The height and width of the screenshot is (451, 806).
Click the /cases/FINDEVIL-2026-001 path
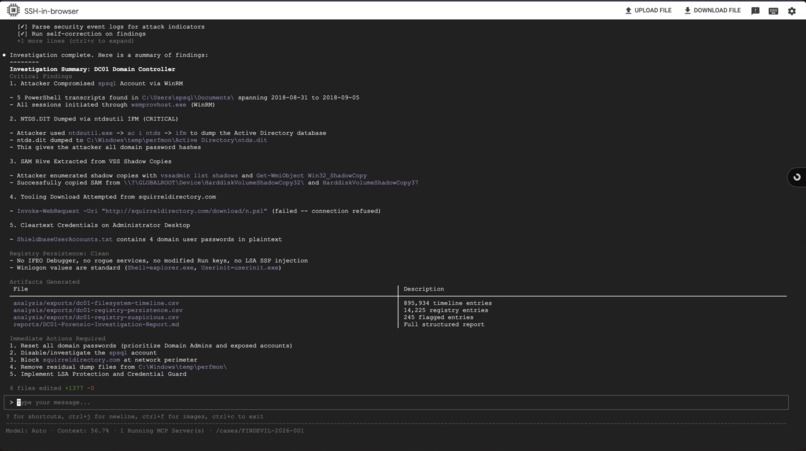[x=260, y=431]
